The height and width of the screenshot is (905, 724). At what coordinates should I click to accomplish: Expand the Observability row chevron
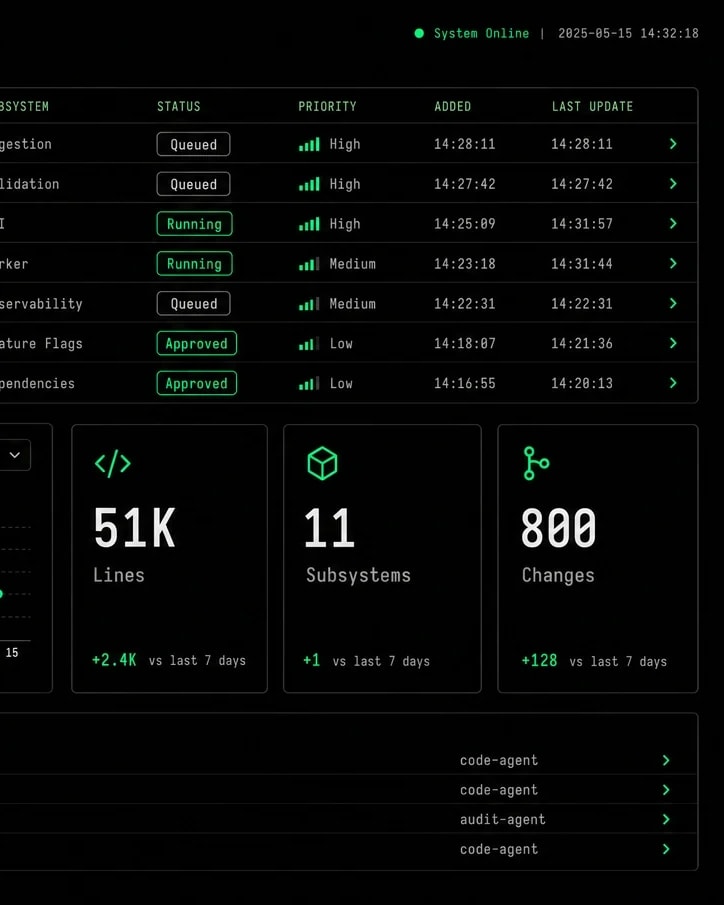pyautogui.click(x=673, y=303)
